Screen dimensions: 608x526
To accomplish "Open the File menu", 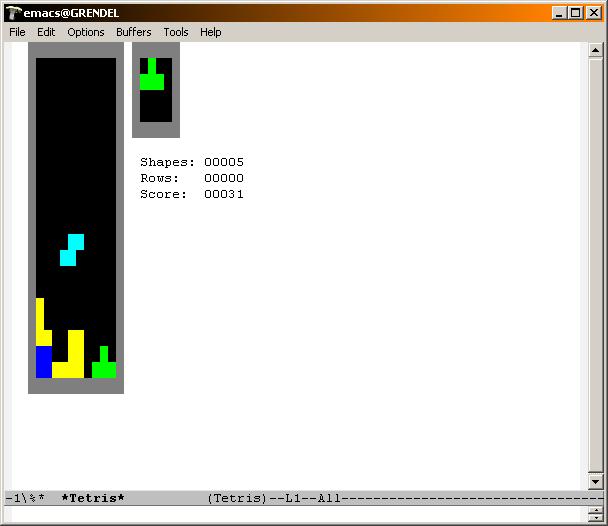I will (17, 32).
